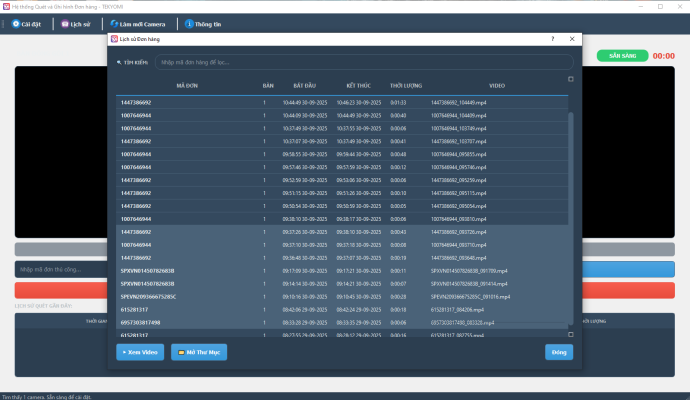This screenshot has width=690, height=400.
Task: Click the Cài đặt gear icon
Action: (x=16, y=24)
